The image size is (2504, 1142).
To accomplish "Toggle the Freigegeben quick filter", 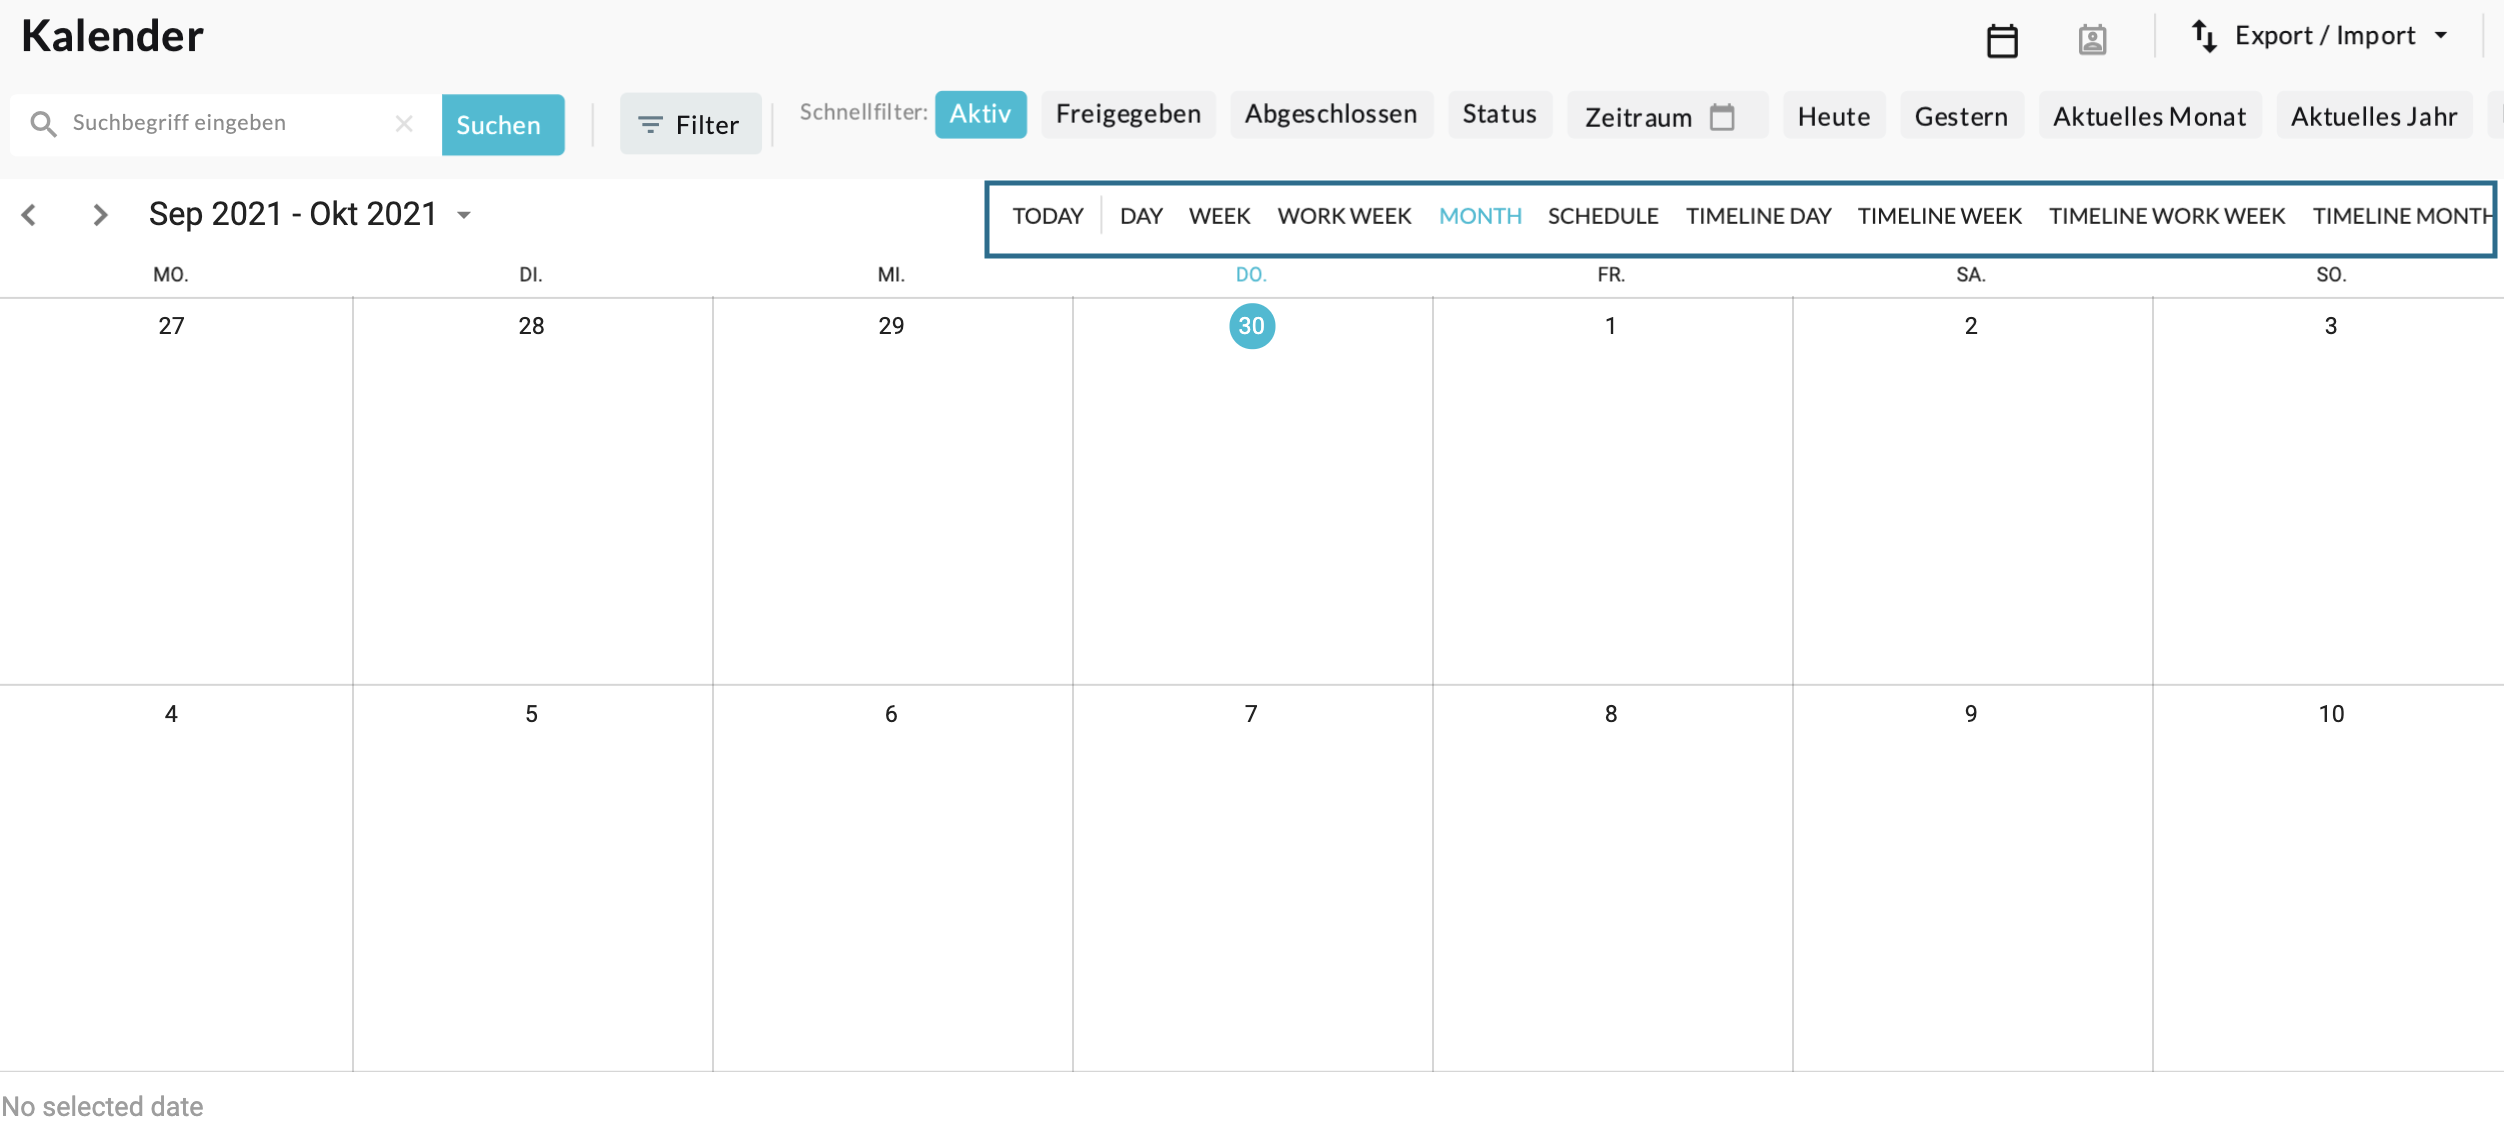I will pyautogui.click(x=1128, y=114).
